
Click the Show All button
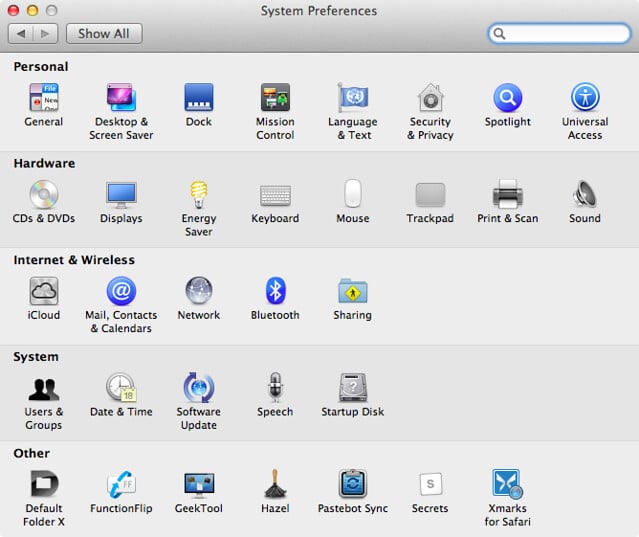point(104,33)
